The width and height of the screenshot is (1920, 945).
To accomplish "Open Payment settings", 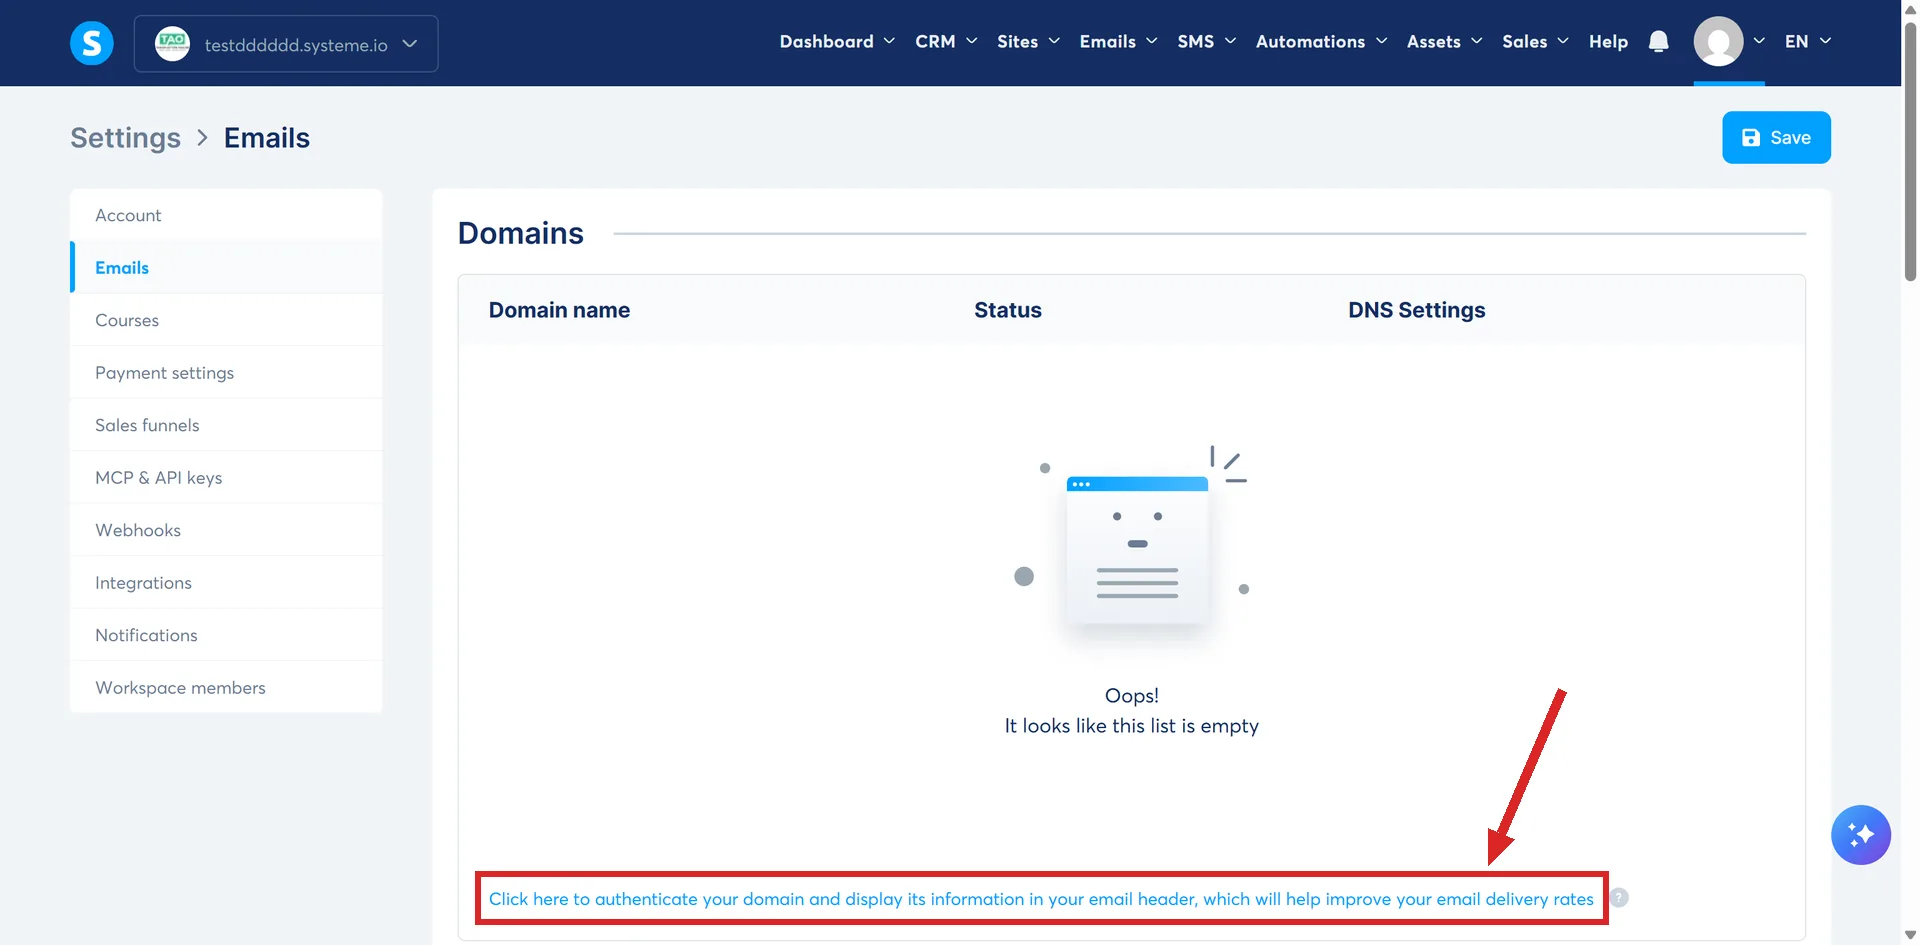I will 226,372.
